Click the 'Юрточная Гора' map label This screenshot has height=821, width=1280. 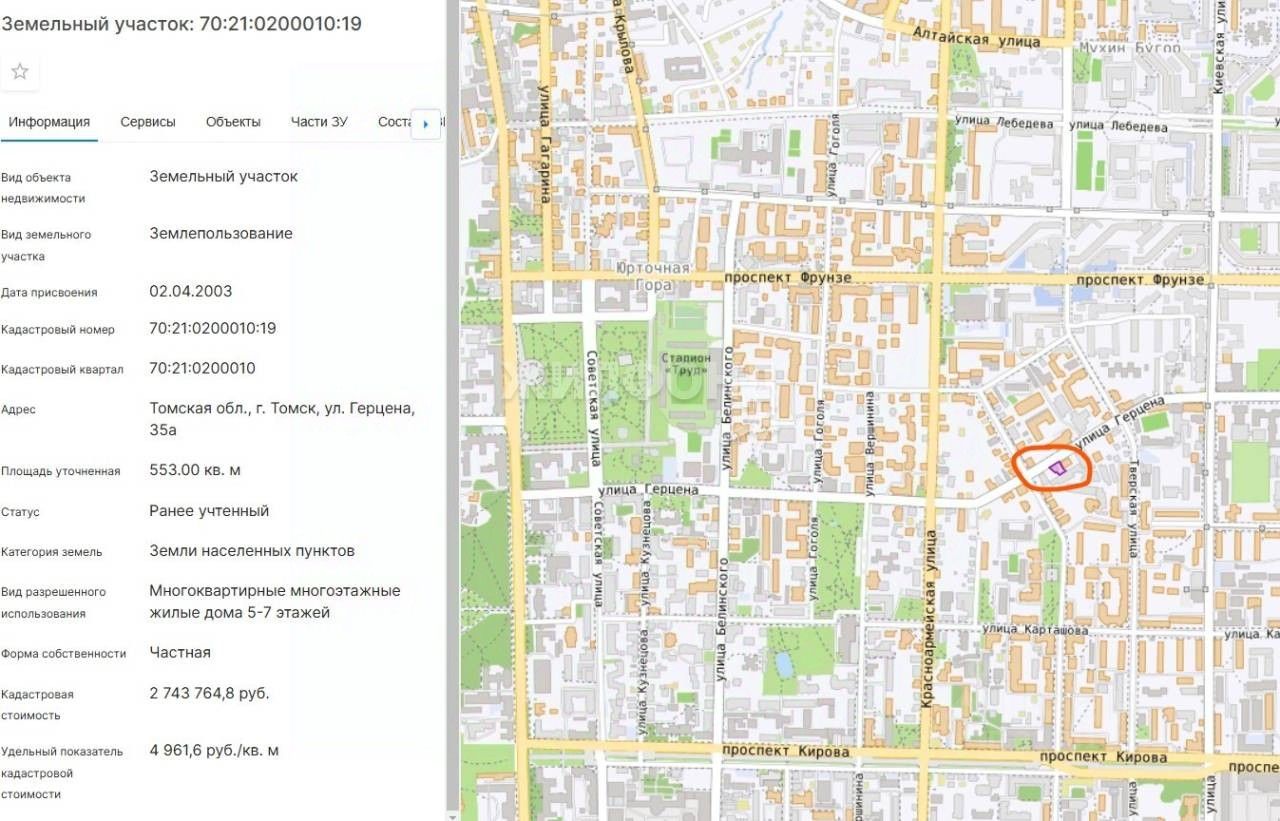653,276
